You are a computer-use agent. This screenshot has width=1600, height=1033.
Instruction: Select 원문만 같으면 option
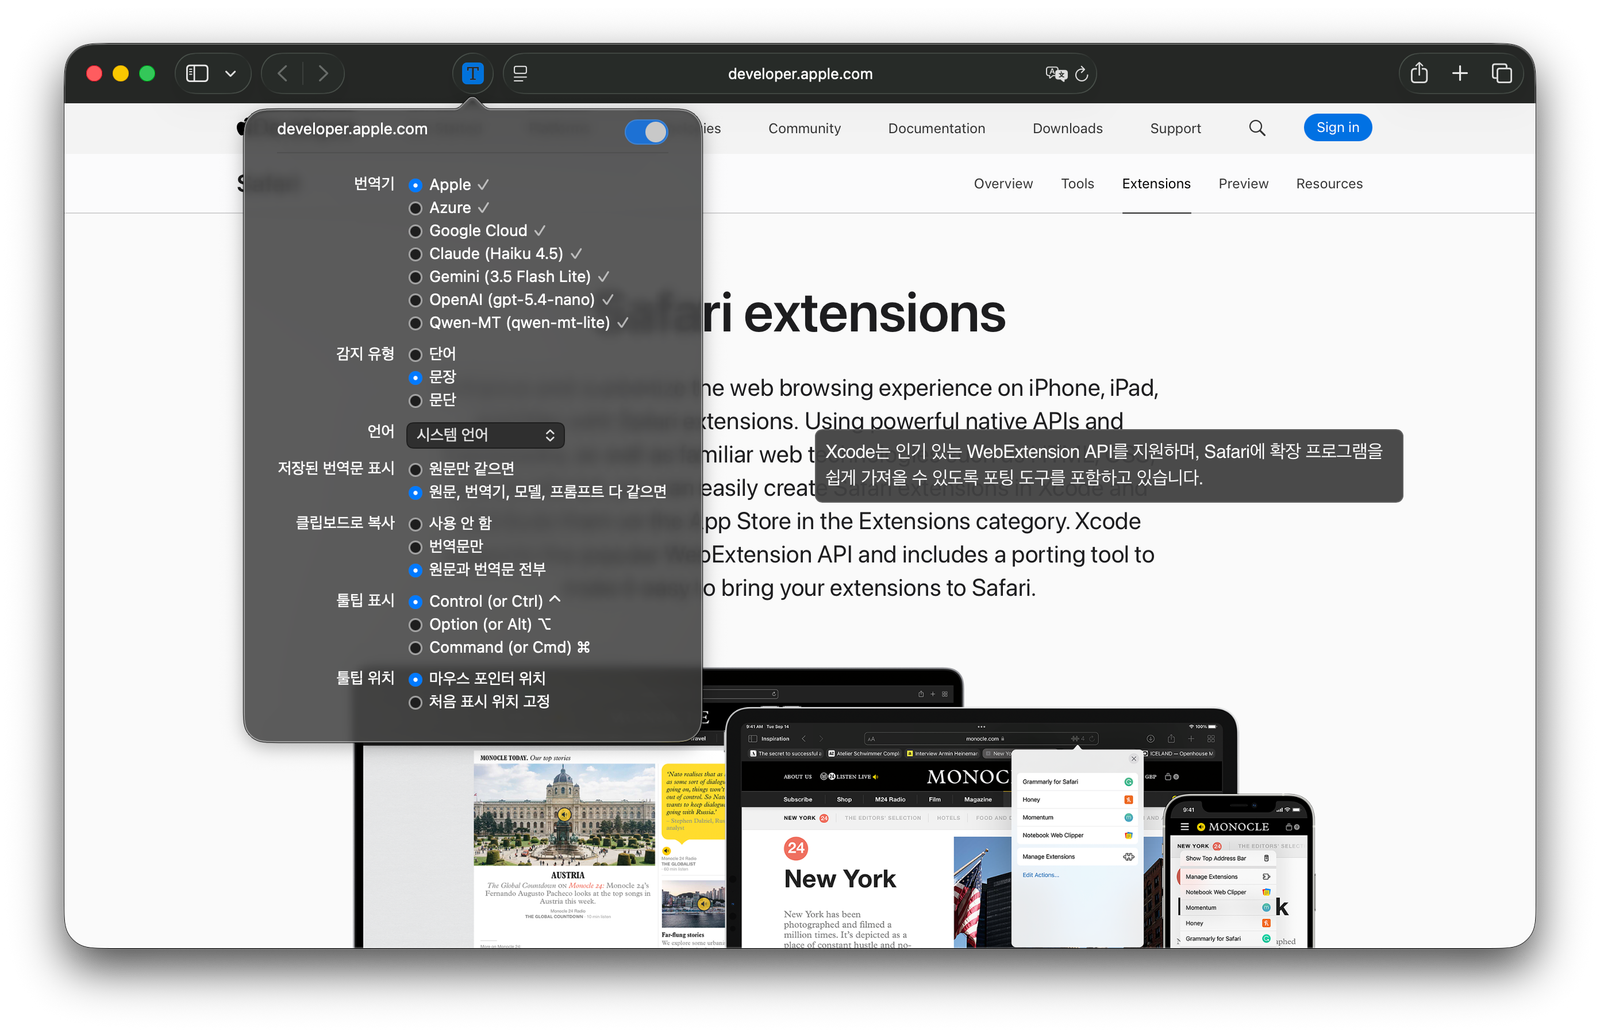click(x=461, y=468)
